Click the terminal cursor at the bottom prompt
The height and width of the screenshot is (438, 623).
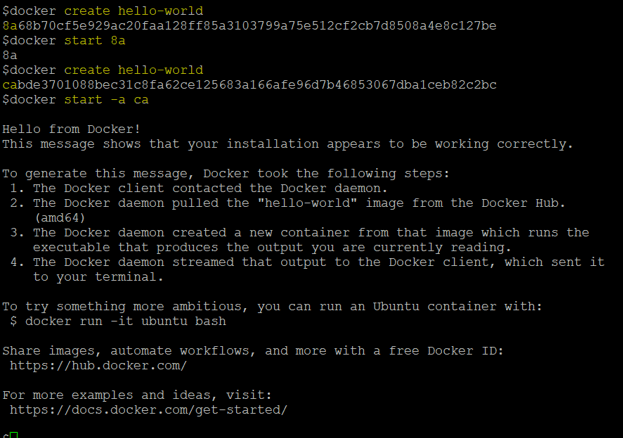[x=13, y=435]
